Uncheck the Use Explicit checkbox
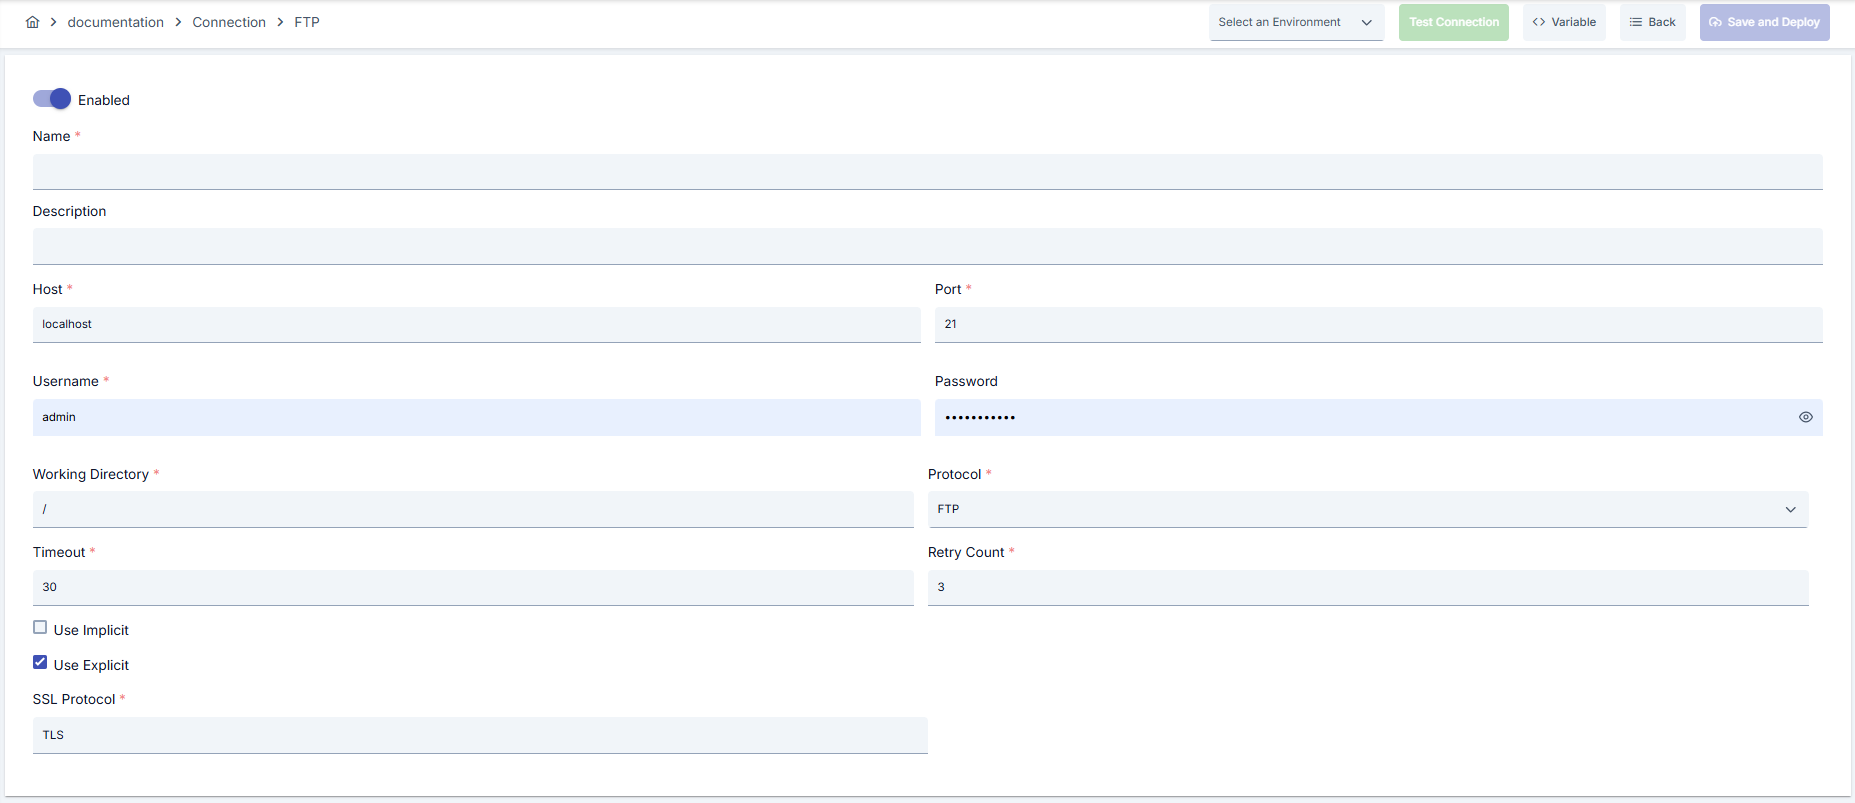1855x803 pixels. tap(40, 663)
